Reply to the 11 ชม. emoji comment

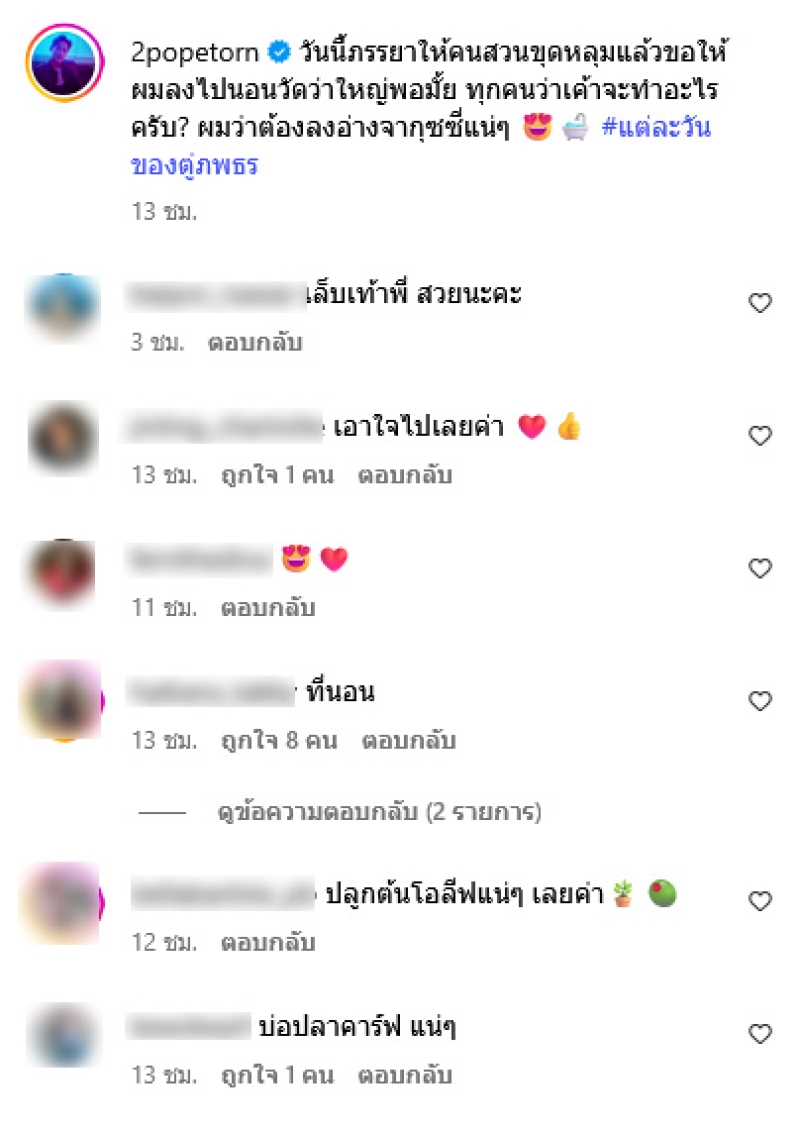click(268, 608)
